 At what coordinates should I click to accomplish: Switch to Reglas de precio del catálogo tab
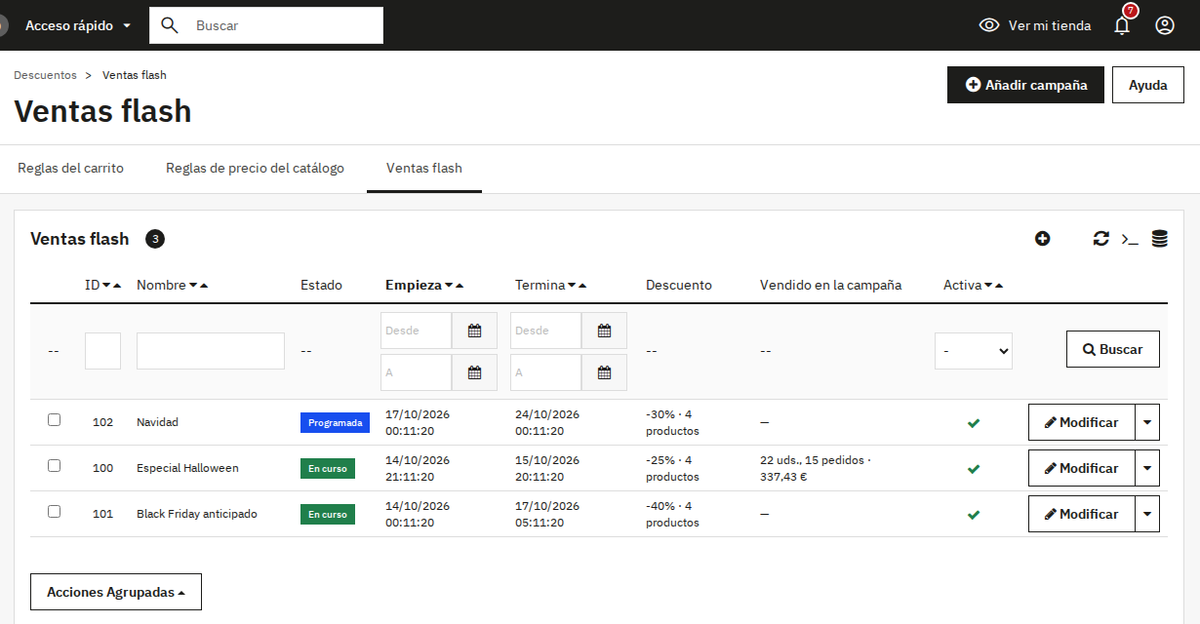click(x=255, y=168)
